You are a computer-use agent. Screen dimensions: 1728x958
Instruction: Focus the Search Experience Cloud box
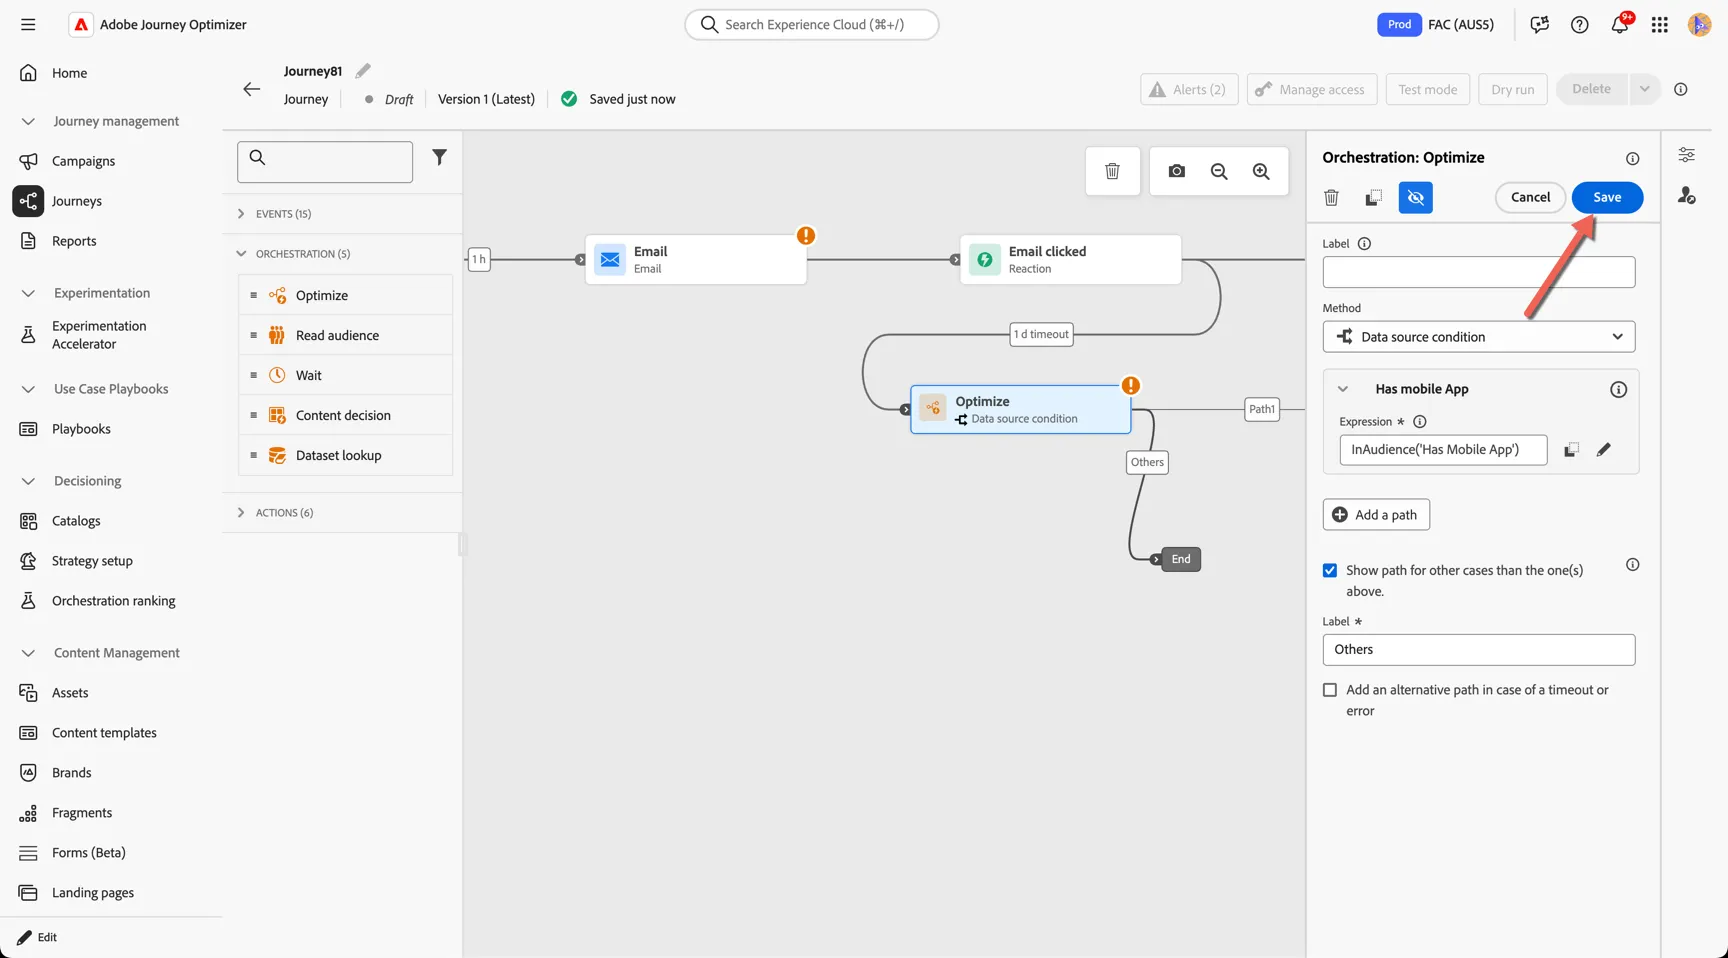(x=812, y=24)
